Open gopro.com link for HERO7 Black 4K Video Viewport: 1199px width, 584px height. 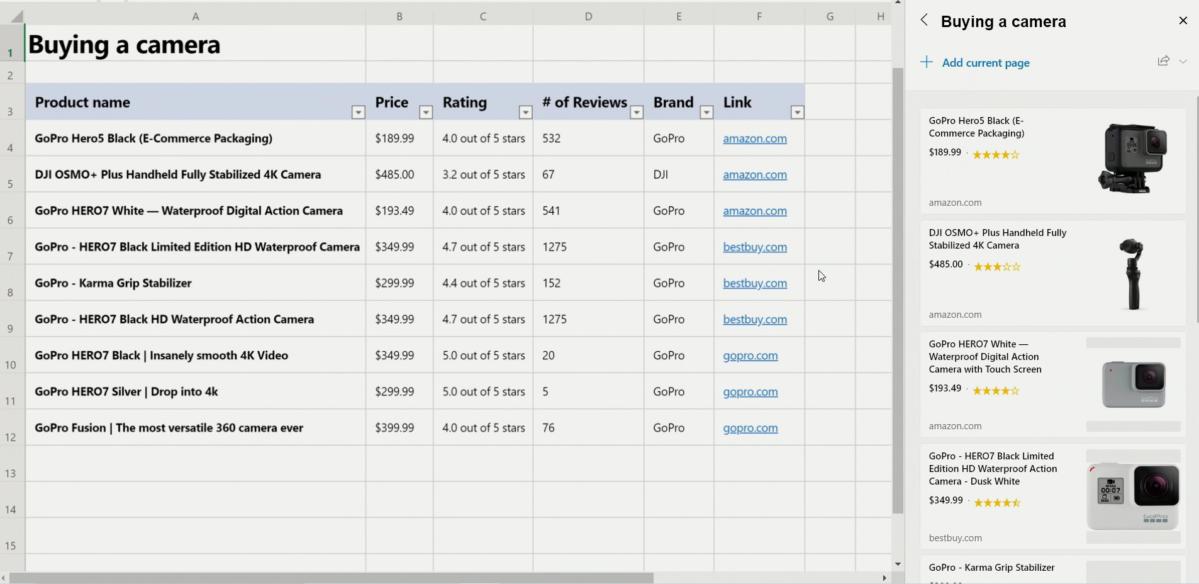click(750, 355)
